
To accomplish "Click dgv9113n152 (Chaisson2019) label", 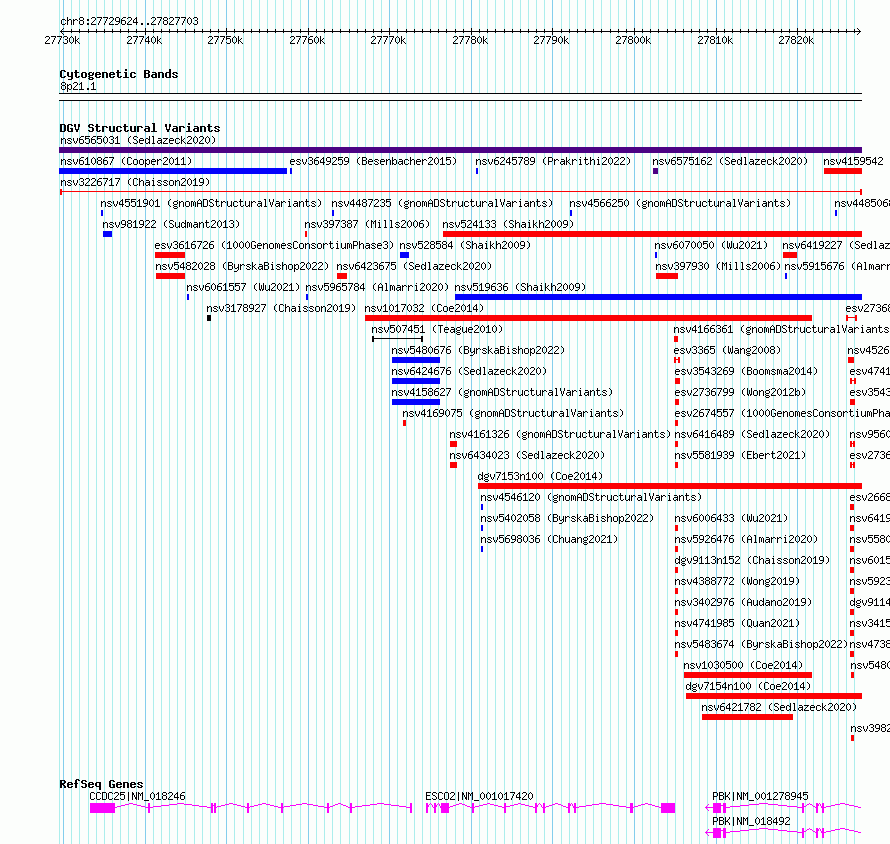I will (752, 560).
